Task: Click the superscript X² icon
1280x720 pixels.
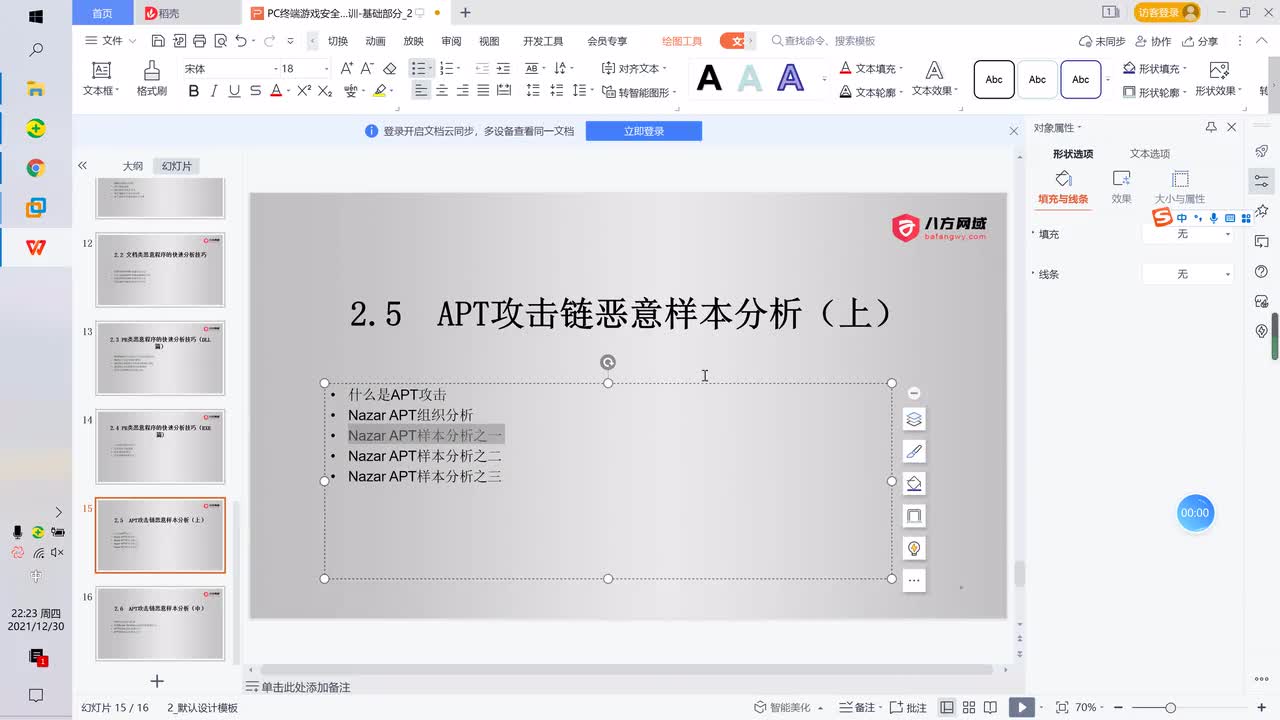Action: tap(305, 90)
